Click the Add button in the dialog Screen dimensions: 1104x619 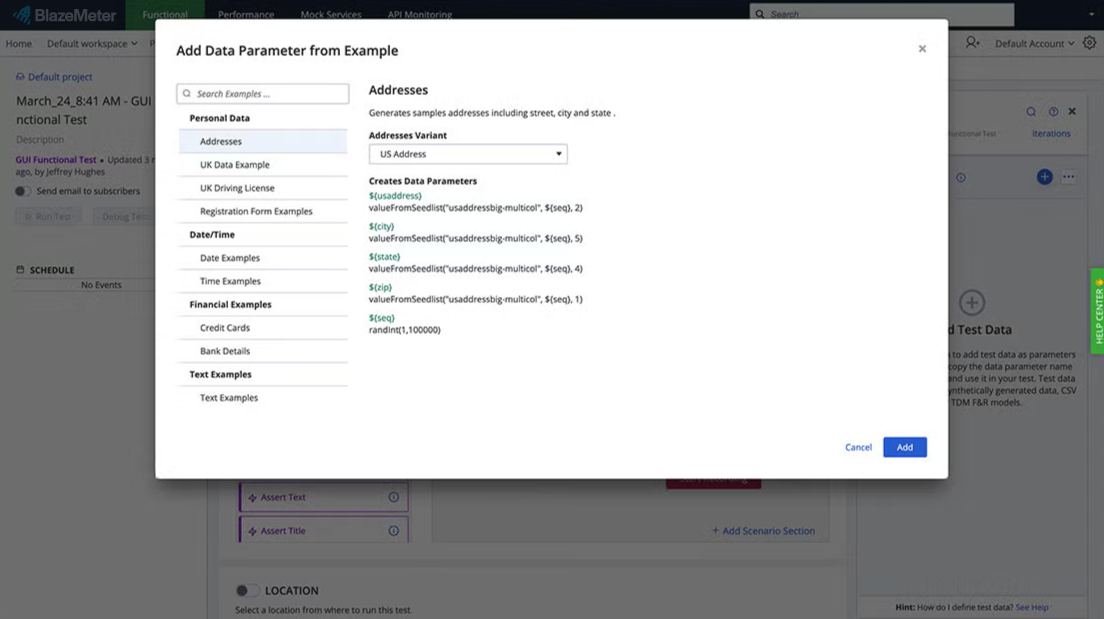904,447
